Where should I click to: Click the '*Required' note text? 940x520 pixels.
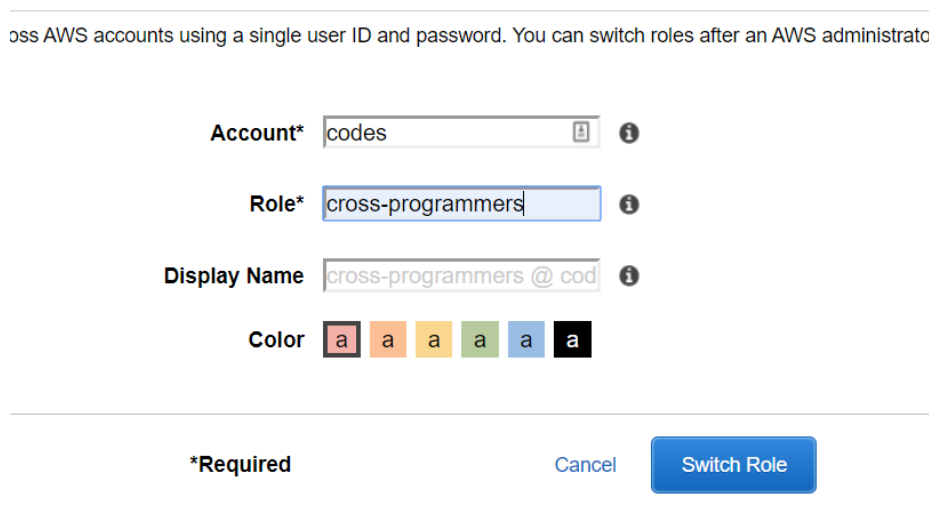coord(241,465)
